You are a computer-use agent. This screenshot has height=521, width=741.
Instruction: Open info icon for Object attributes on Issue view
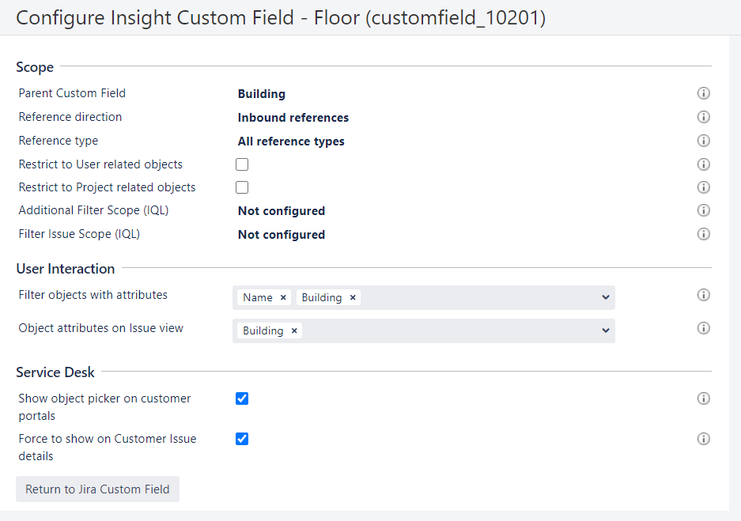[x=703, y=328]
